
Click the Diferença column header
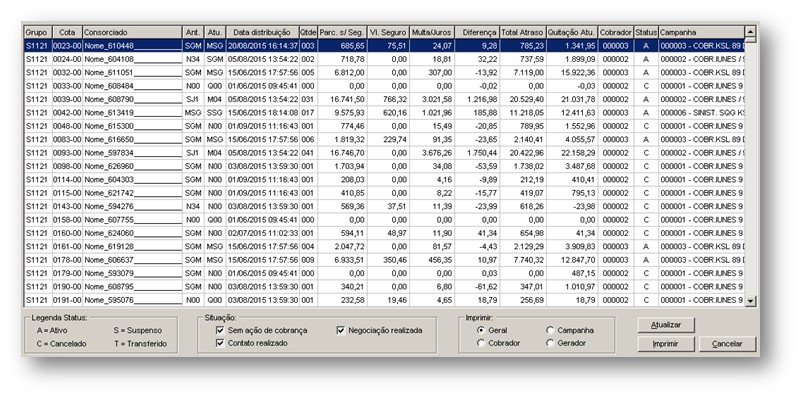tap(477, 32)
